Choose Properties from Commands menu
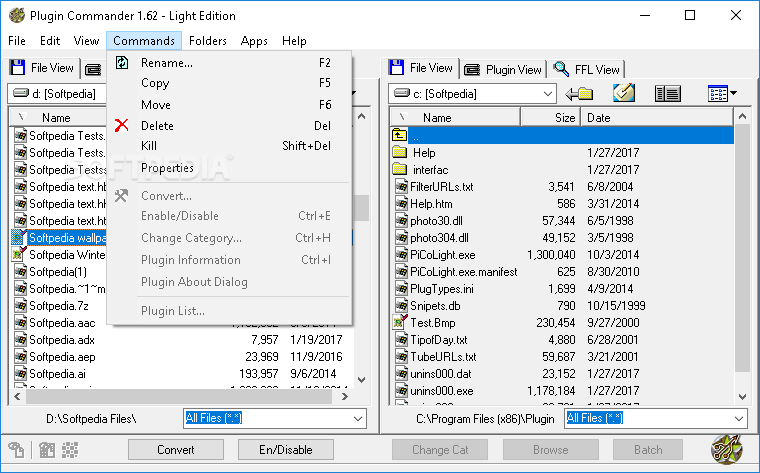This screenshot has height=473, width=760. [x=229, y=168]
